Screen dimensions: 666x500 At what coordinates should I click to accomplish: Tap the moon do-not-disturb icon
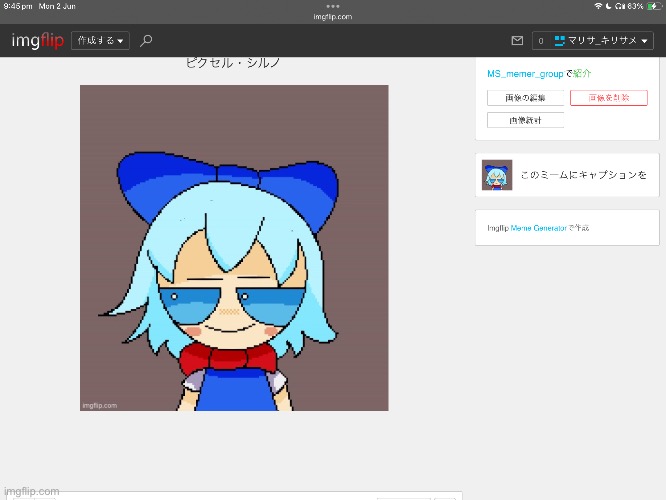[608, 6]
